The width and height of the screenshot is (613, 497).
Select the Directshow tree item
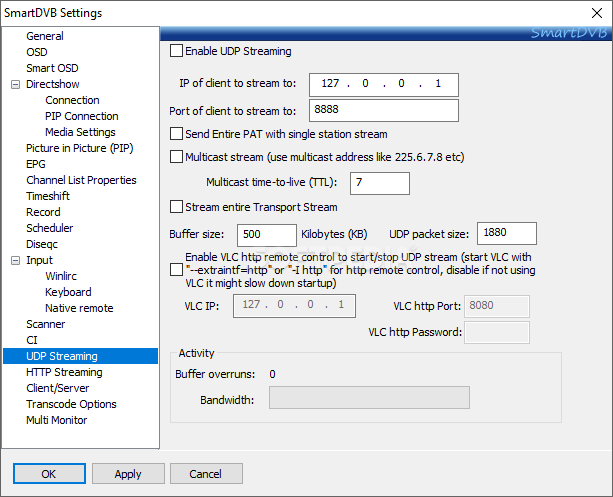point(52,84)
